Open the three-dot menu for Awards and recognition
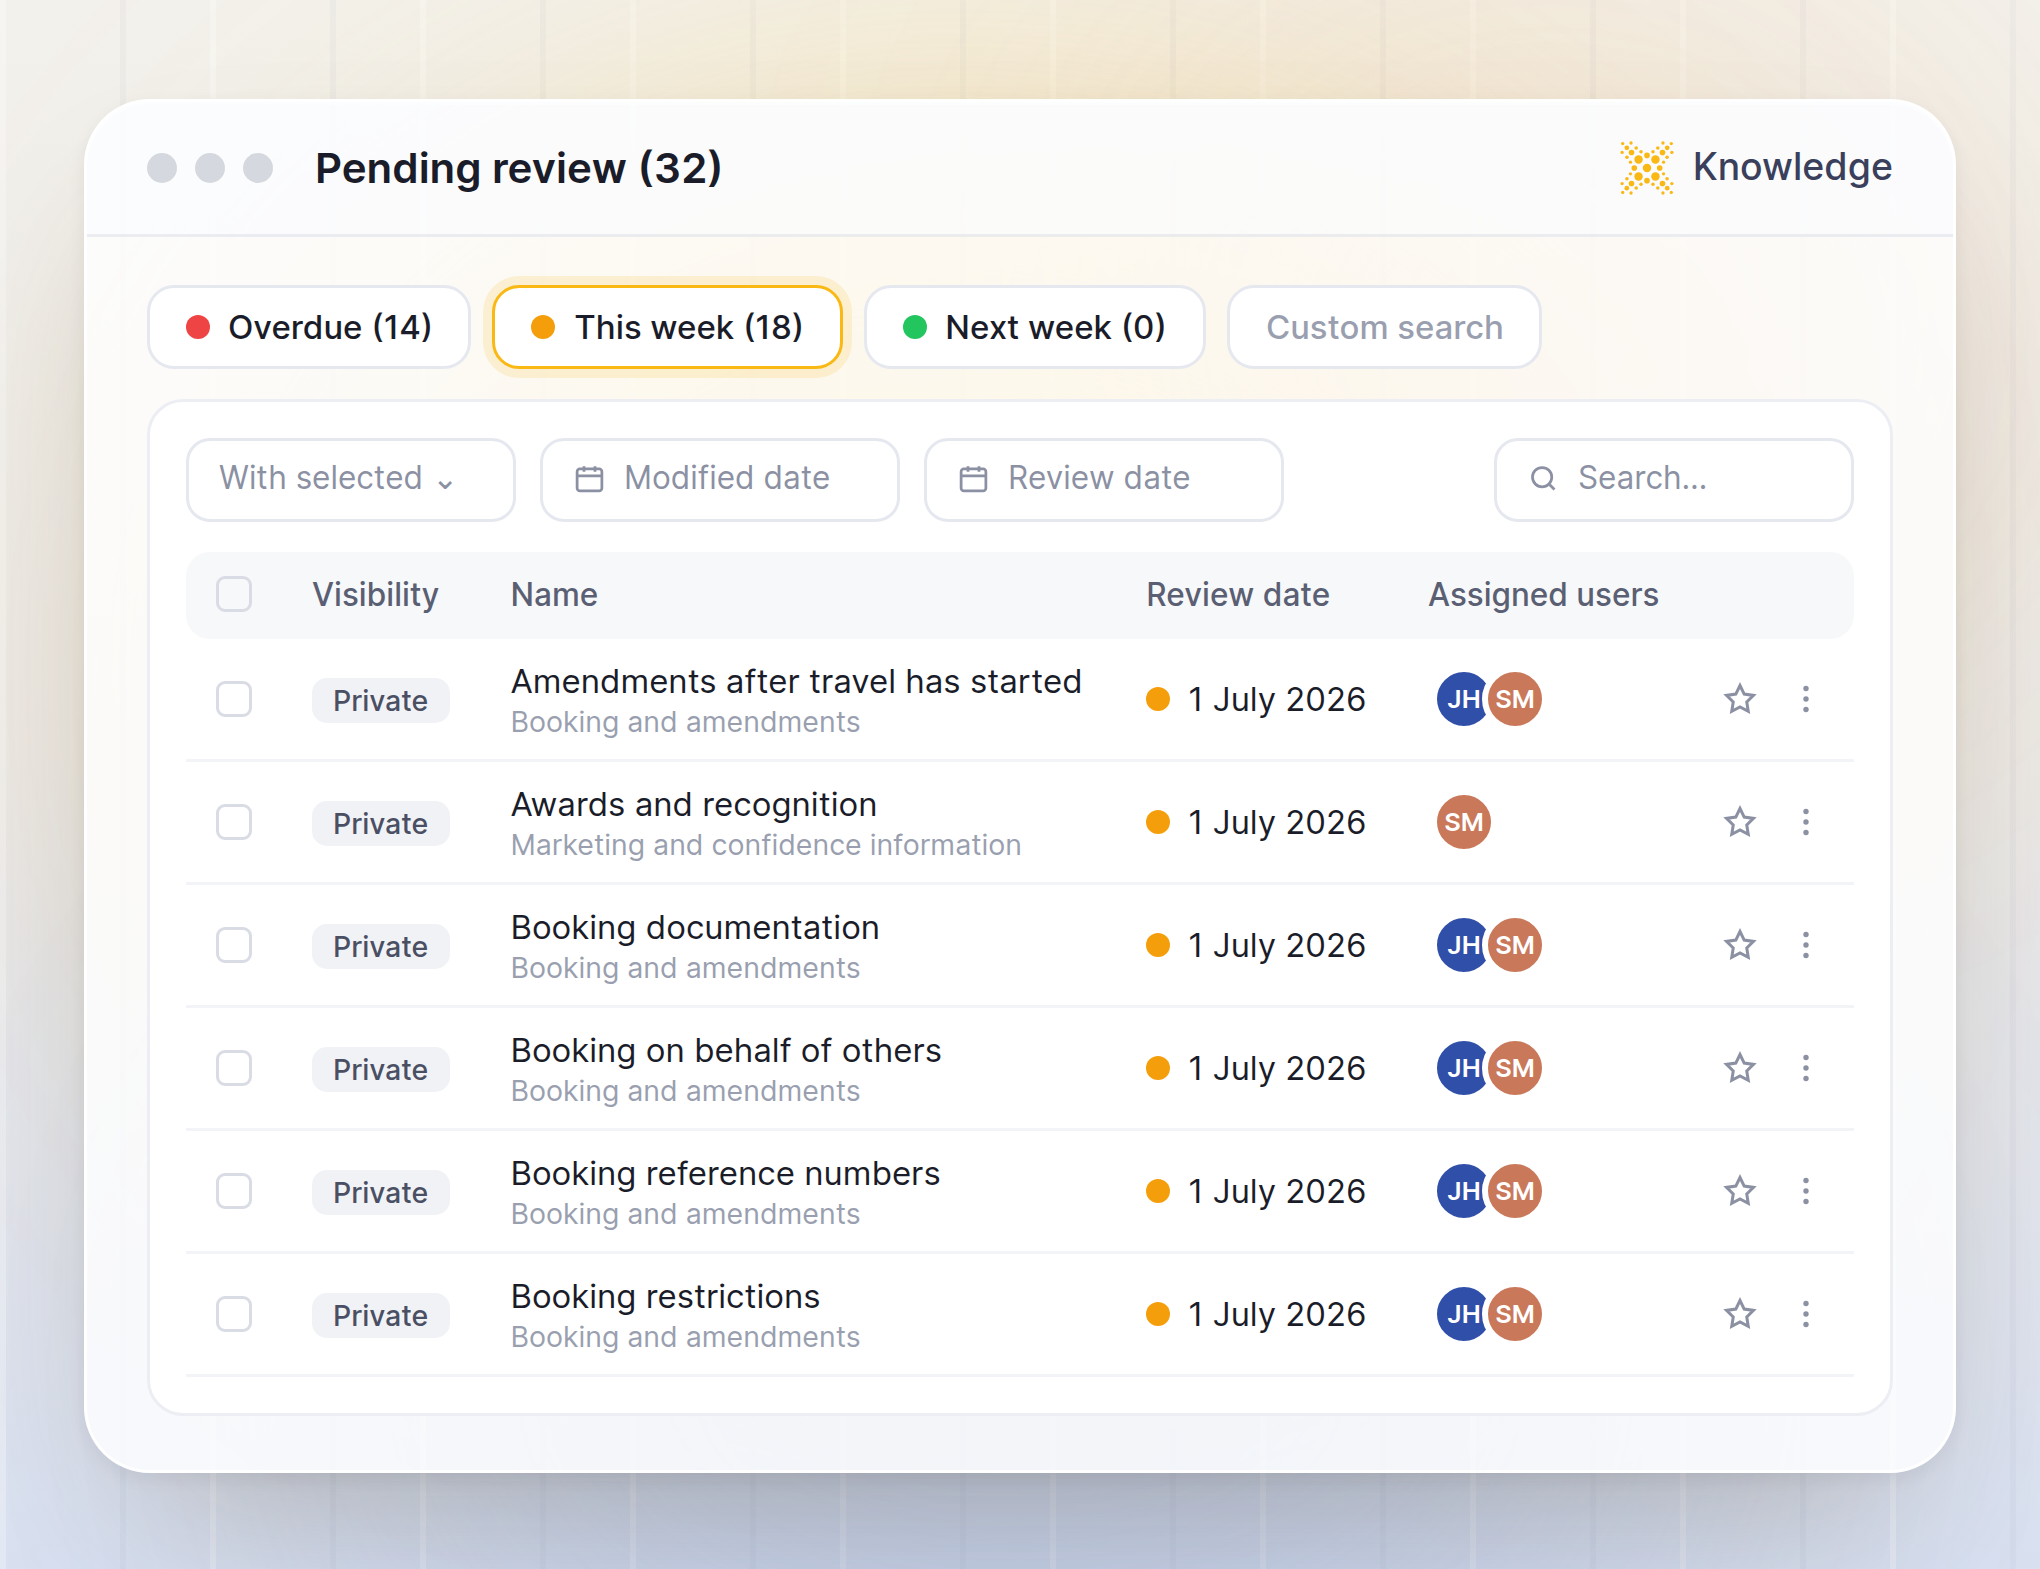 [1806, 822]
